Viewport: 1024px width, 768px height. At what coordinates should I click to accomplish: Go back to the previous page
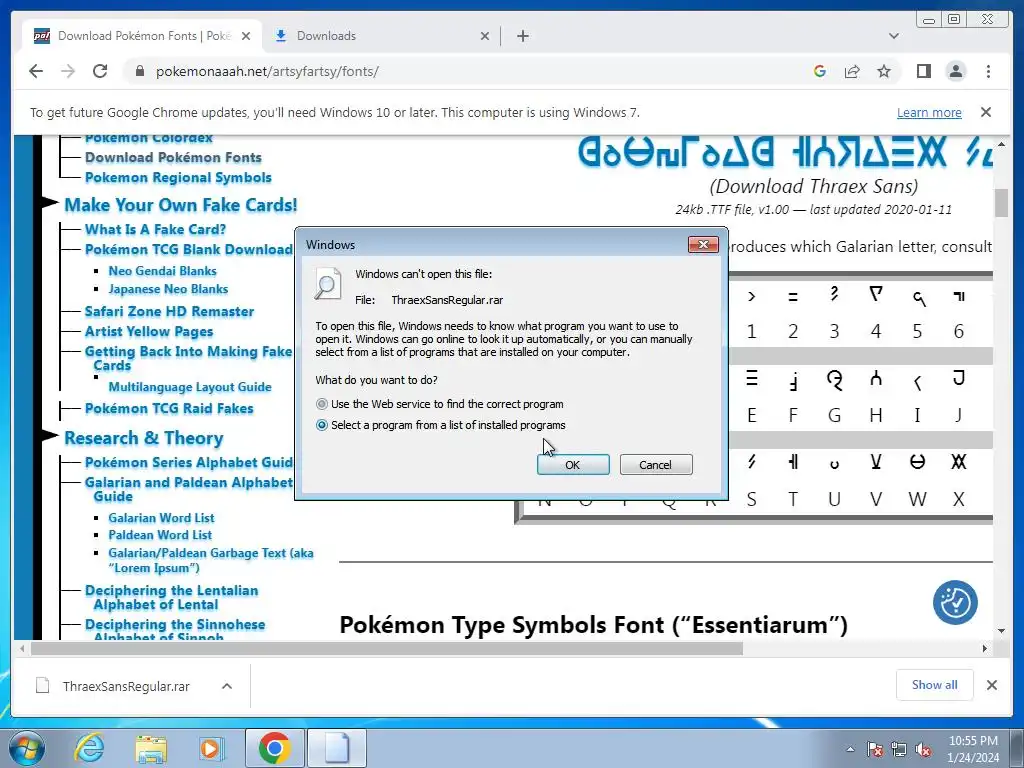pyautogui.click(x=36, y=71)
